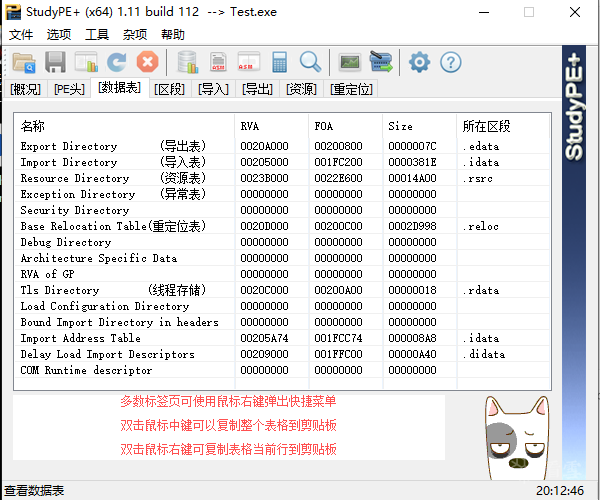Click the window with bar chart icon
This screenshot has width=600, height=500.
[x=86, y=62]
